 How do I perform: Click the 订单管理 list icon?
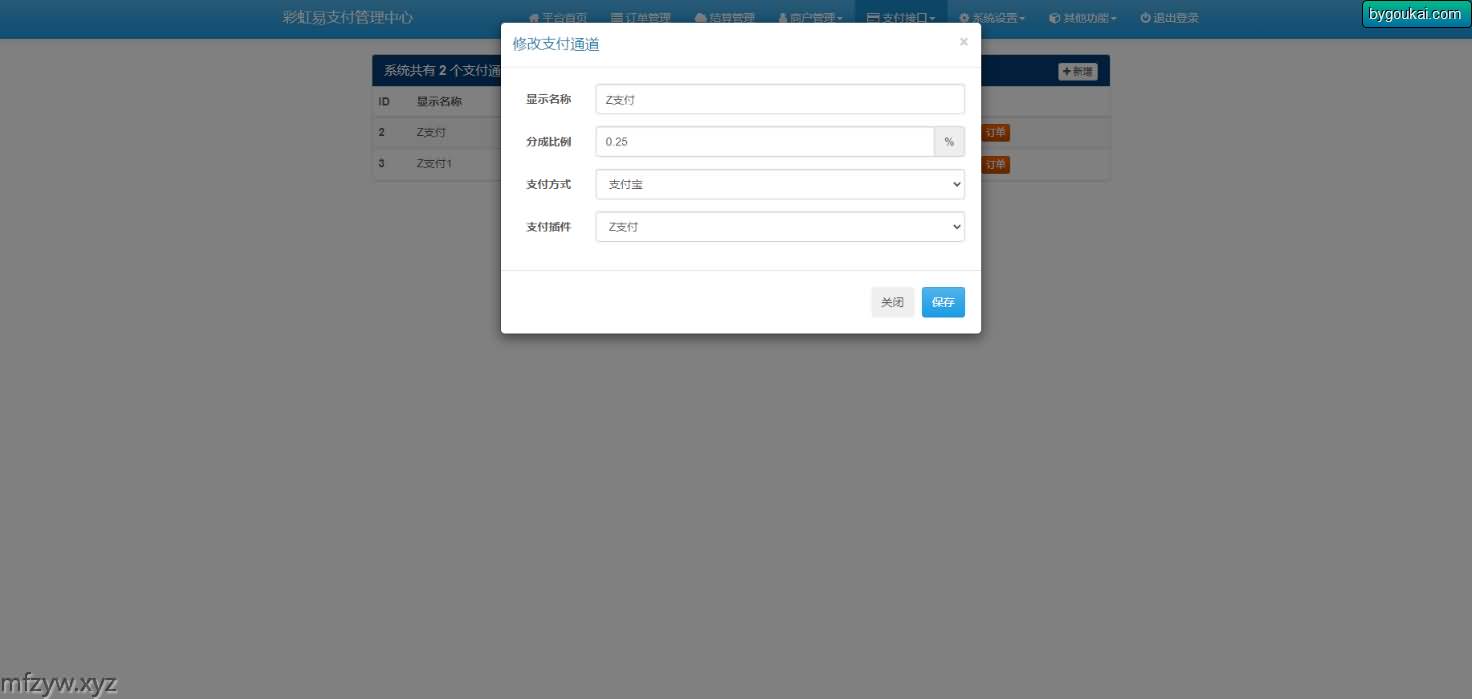click(617, 18)
